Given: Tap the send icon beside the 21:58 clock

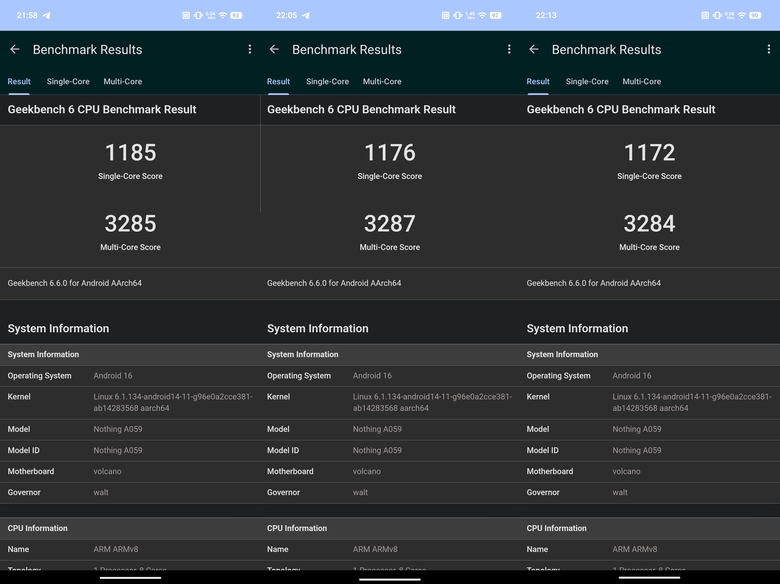Looking at the screenshot, I should click(47, 16).
